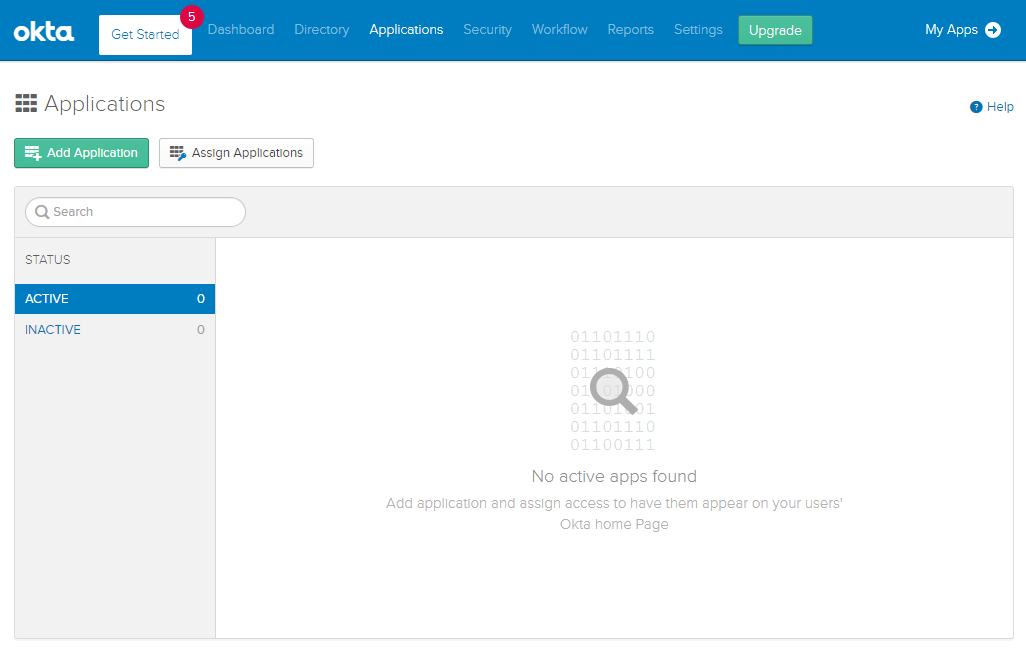Viewport: 1026px width, 654px height.
Task: Select the Add Application icon
Action: coord(33,152)
